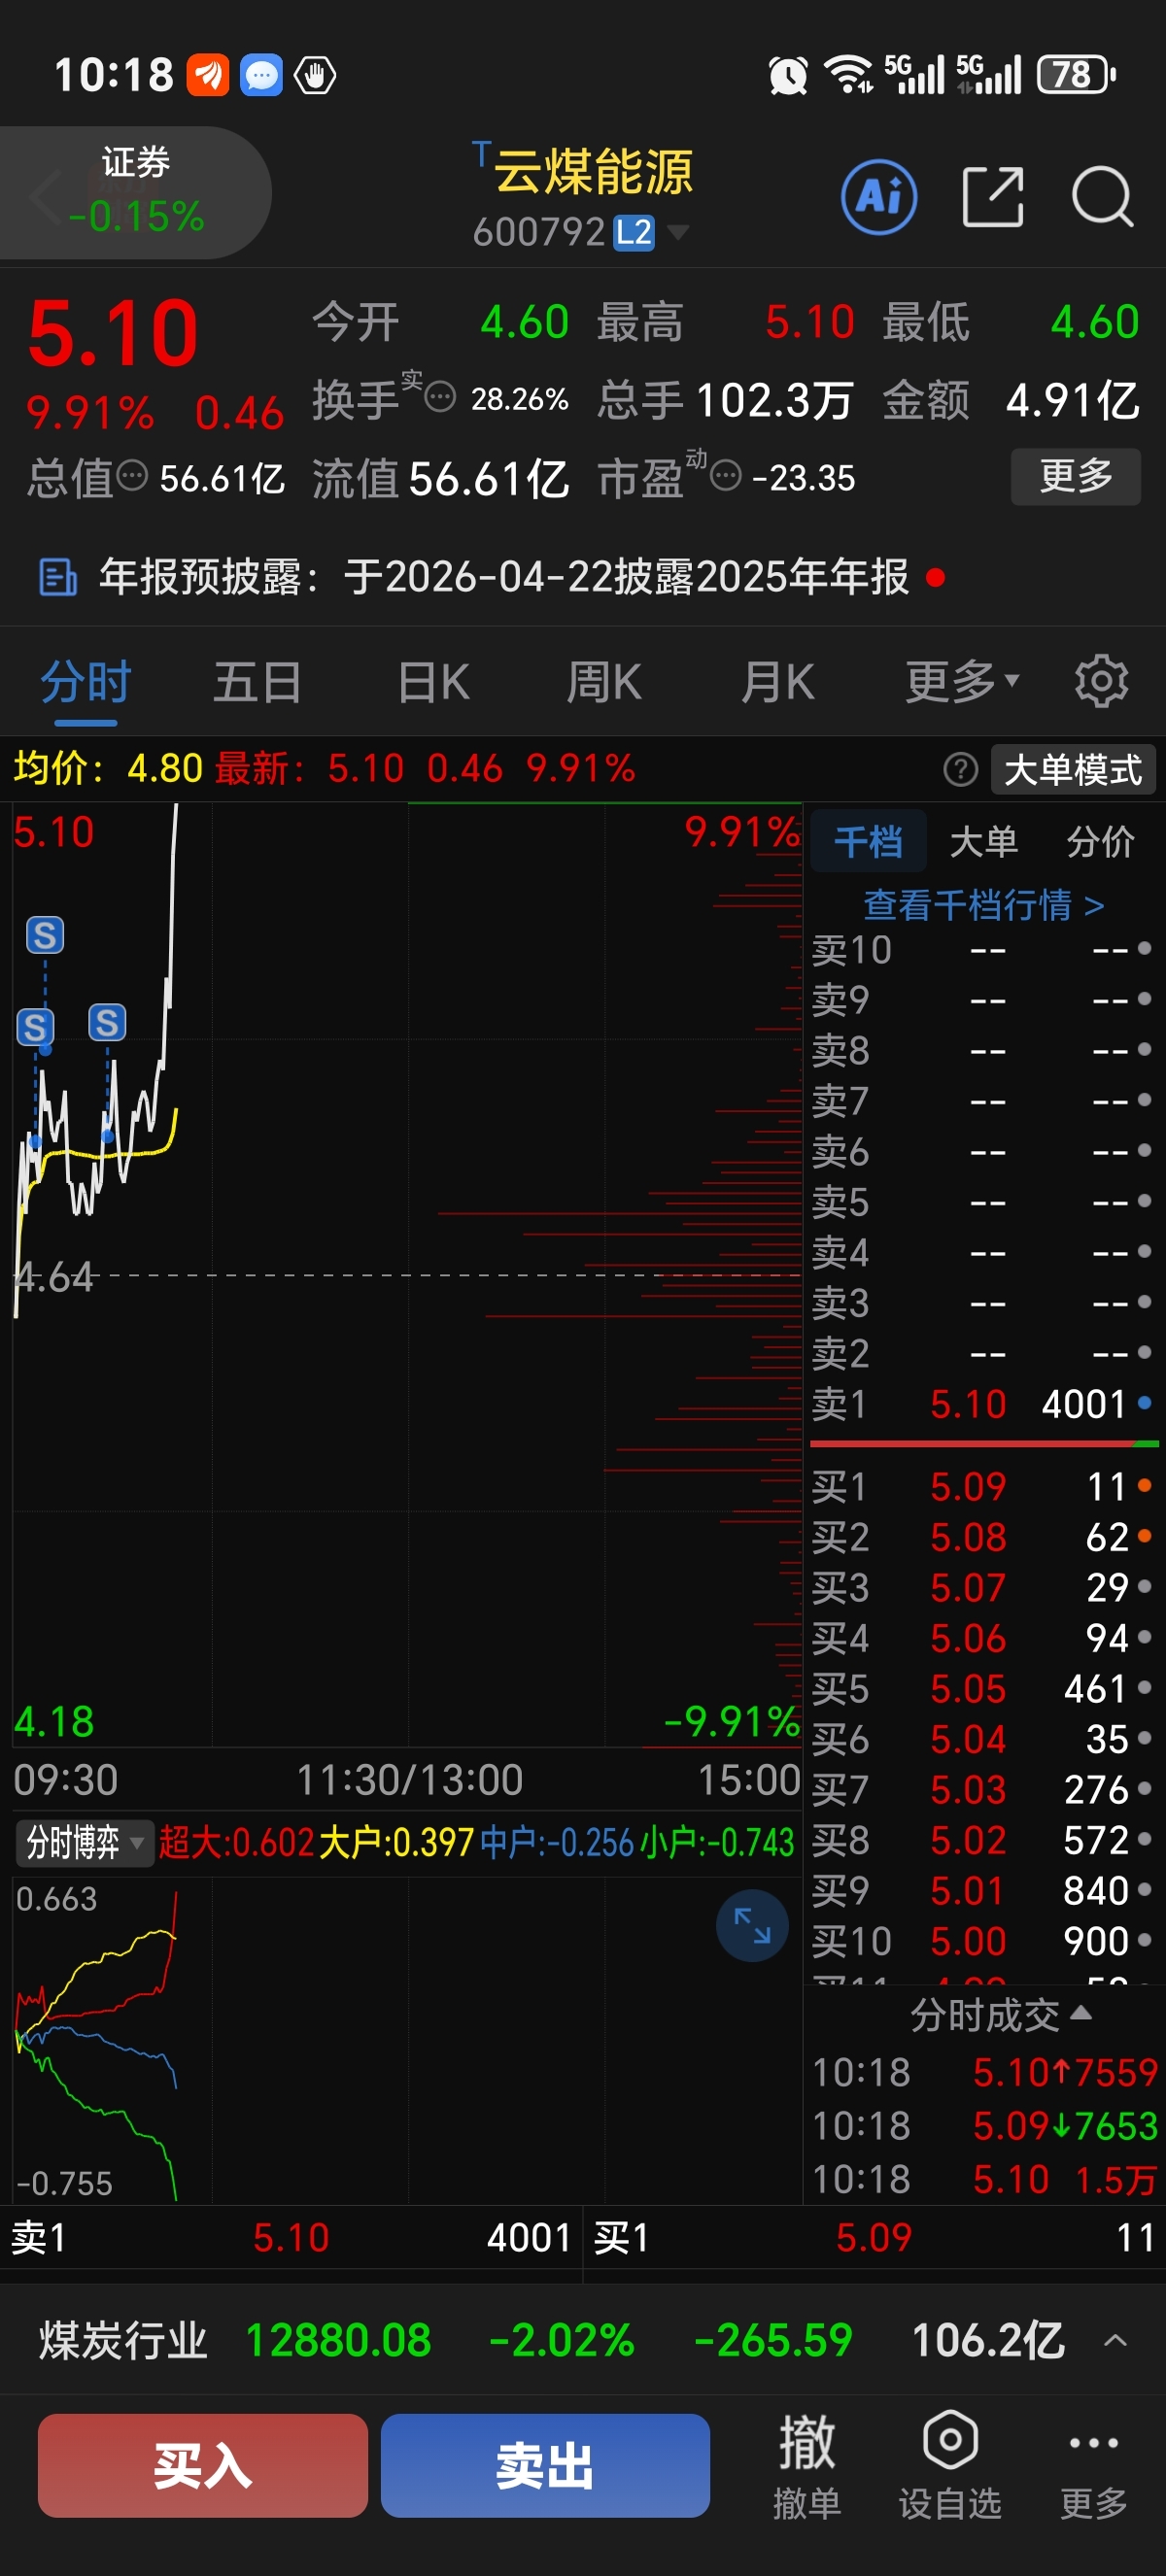Tap the 买10 5.00 900 row

982,1940
